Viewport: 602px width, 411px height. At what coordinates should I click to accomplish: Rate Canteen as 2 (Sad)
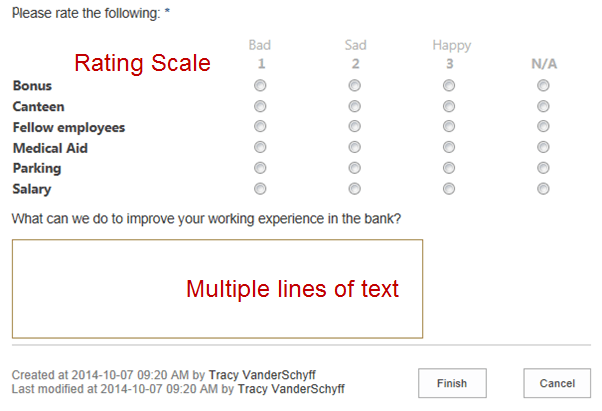point(355,106)
